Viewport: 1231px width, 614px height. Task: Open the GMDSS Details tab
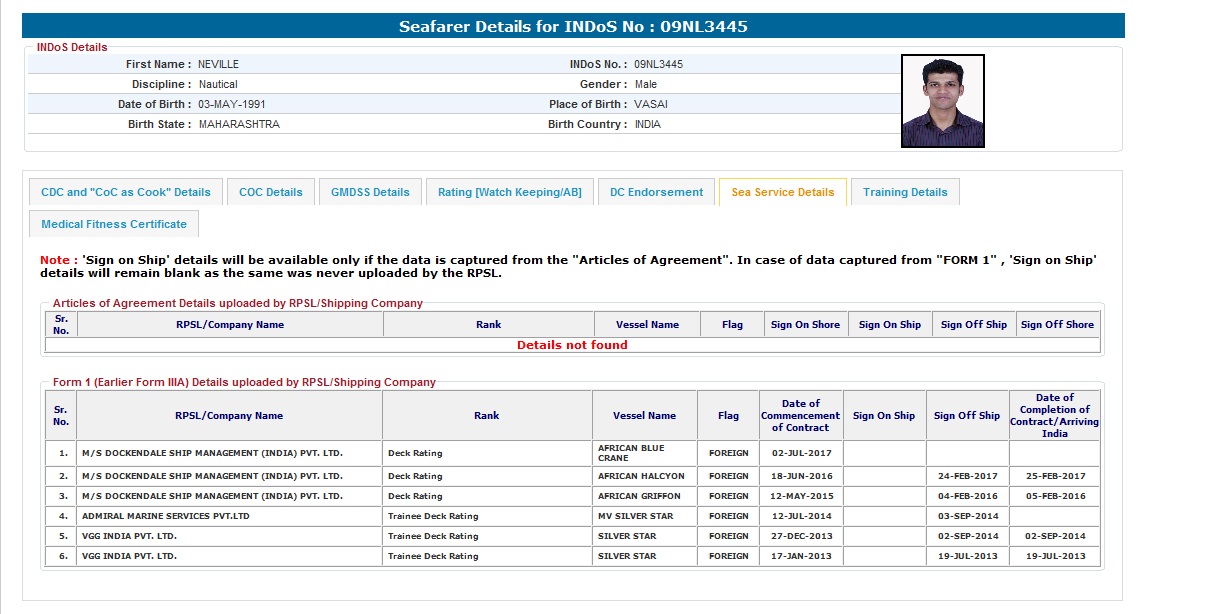coord(370,192)
